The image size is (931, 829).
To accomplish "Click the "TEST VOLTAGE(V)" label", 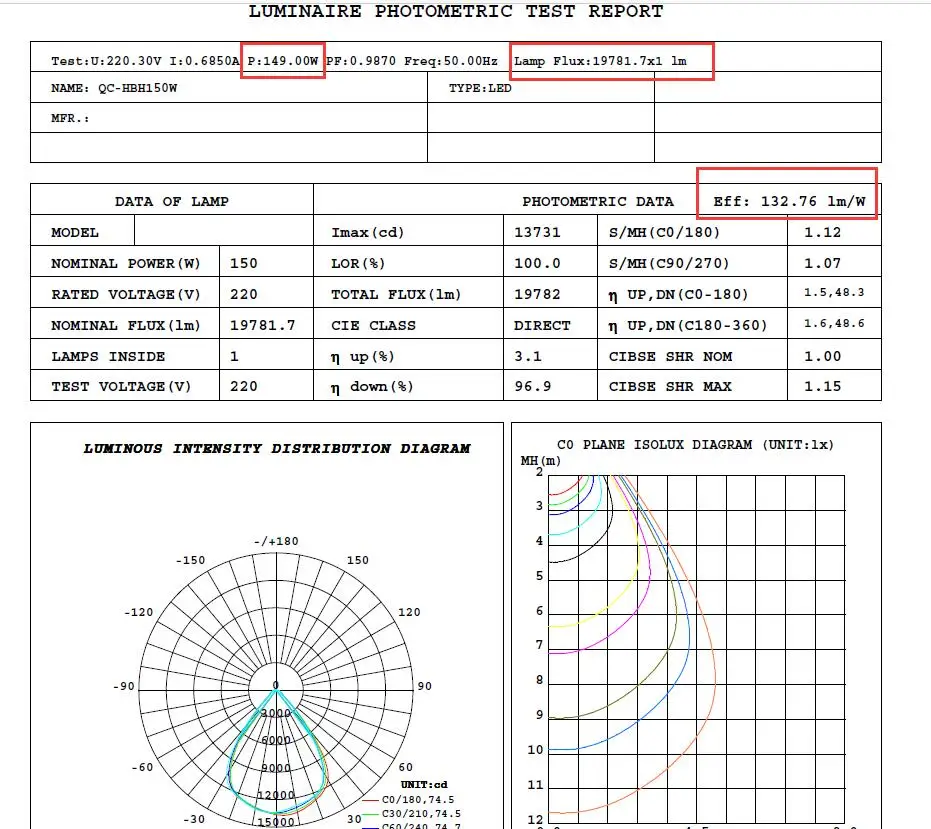I will pos(121,387).
